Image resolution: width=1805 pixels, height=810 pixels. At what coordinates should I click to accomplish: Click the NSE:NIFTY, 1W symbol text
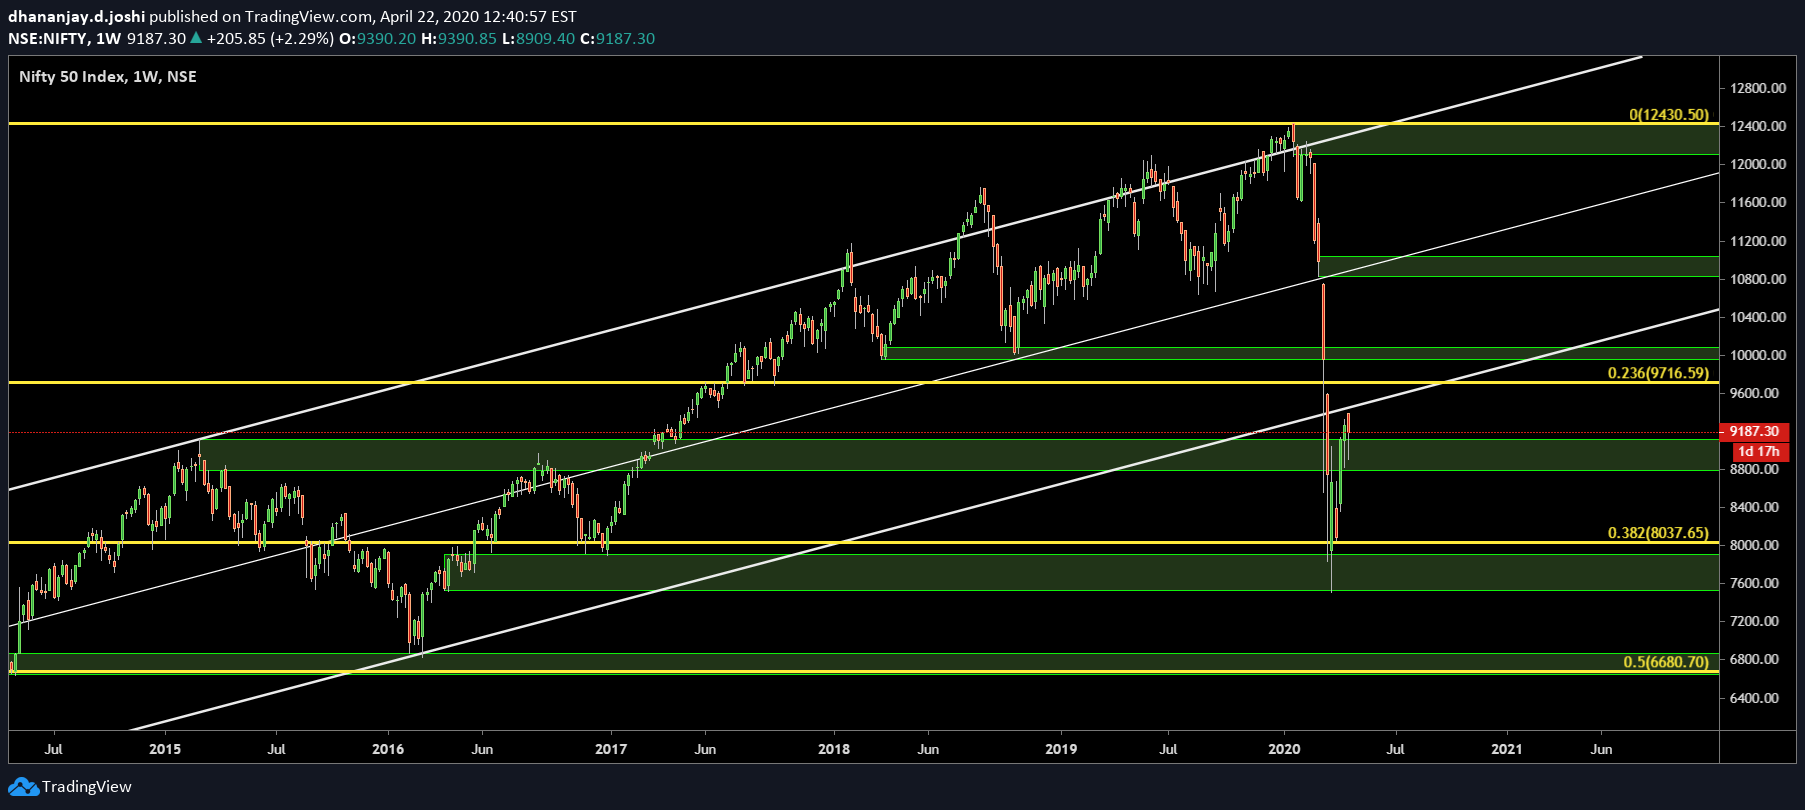tap(64, 38)
